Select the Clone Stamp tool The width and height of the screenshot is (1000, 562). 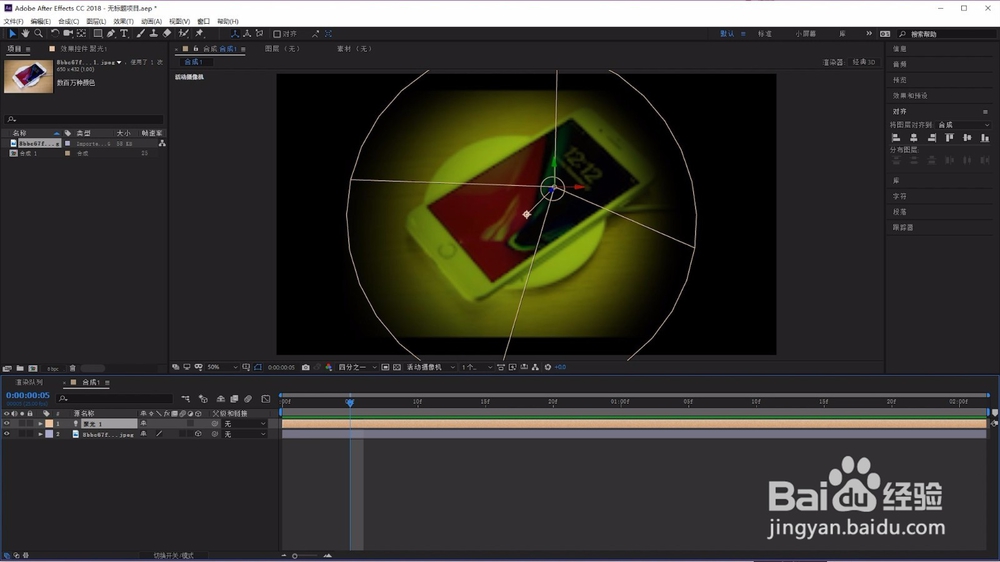(x=154, y=33)
